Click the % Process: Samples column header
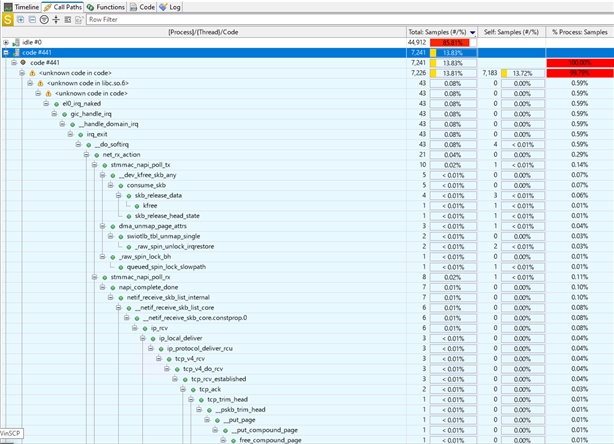 (580, 32)
